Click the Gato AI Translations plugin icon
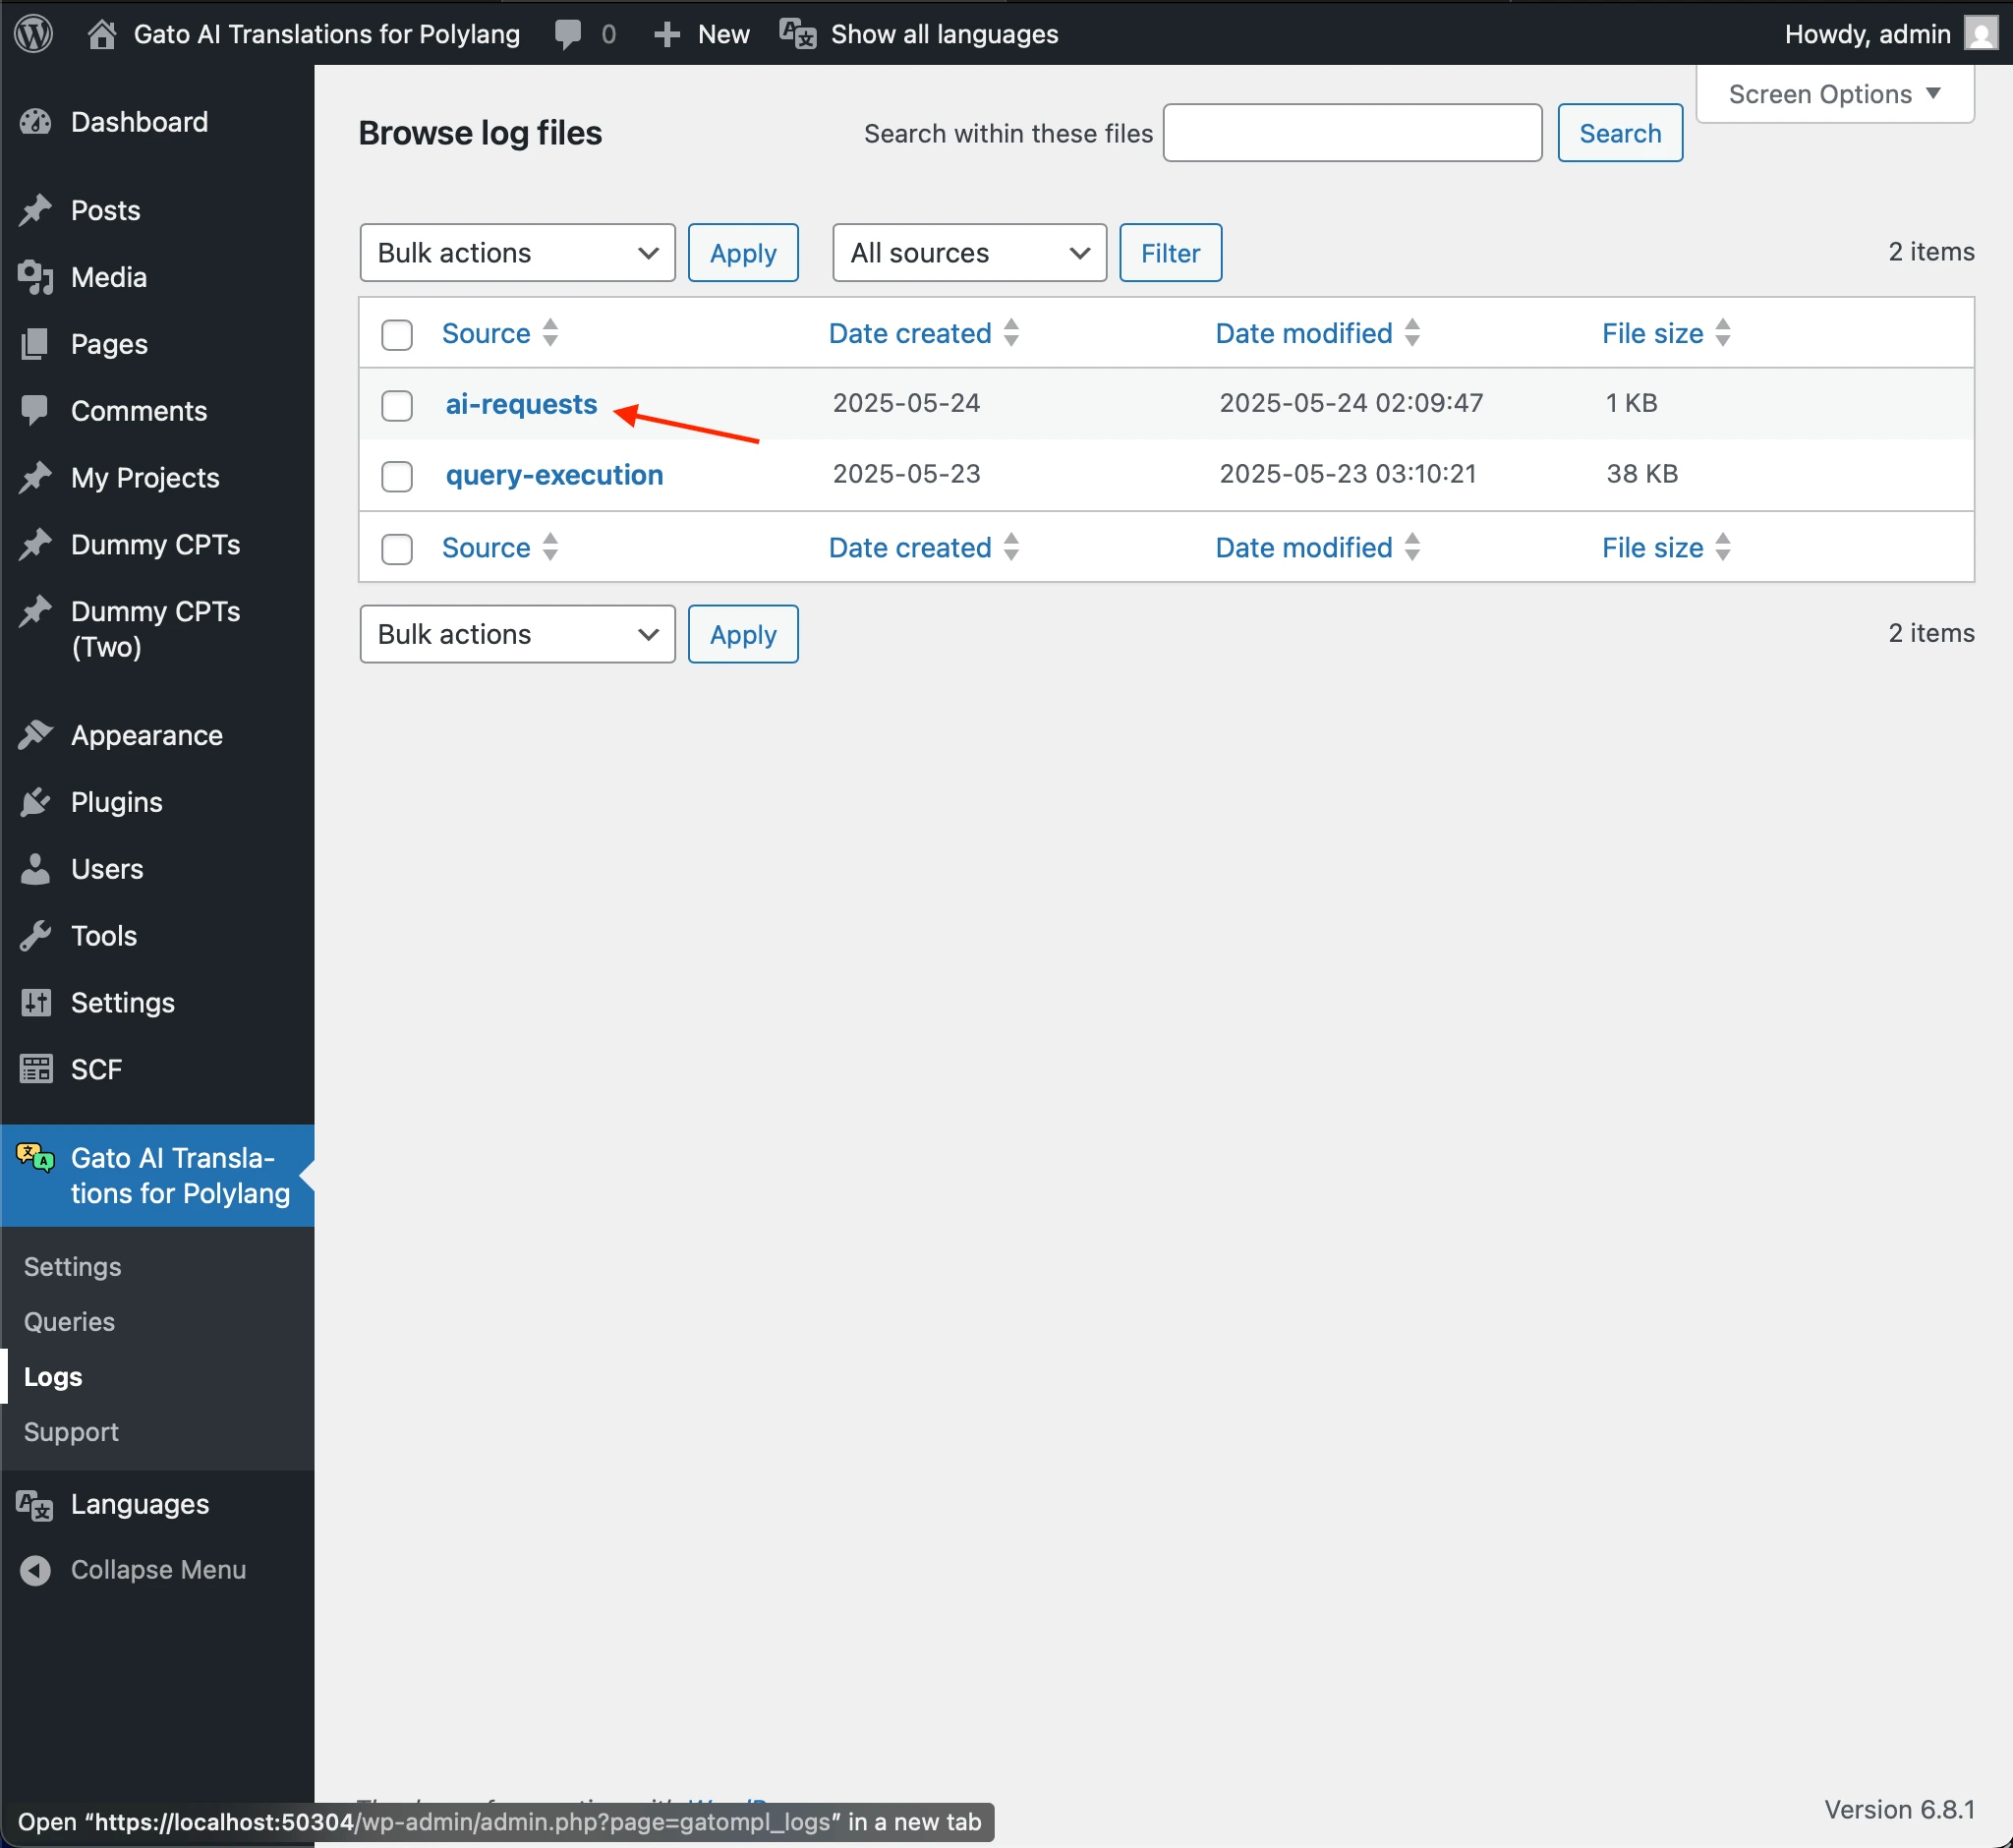This screenshot has height=1848, width=2013. click(36, 1158)
